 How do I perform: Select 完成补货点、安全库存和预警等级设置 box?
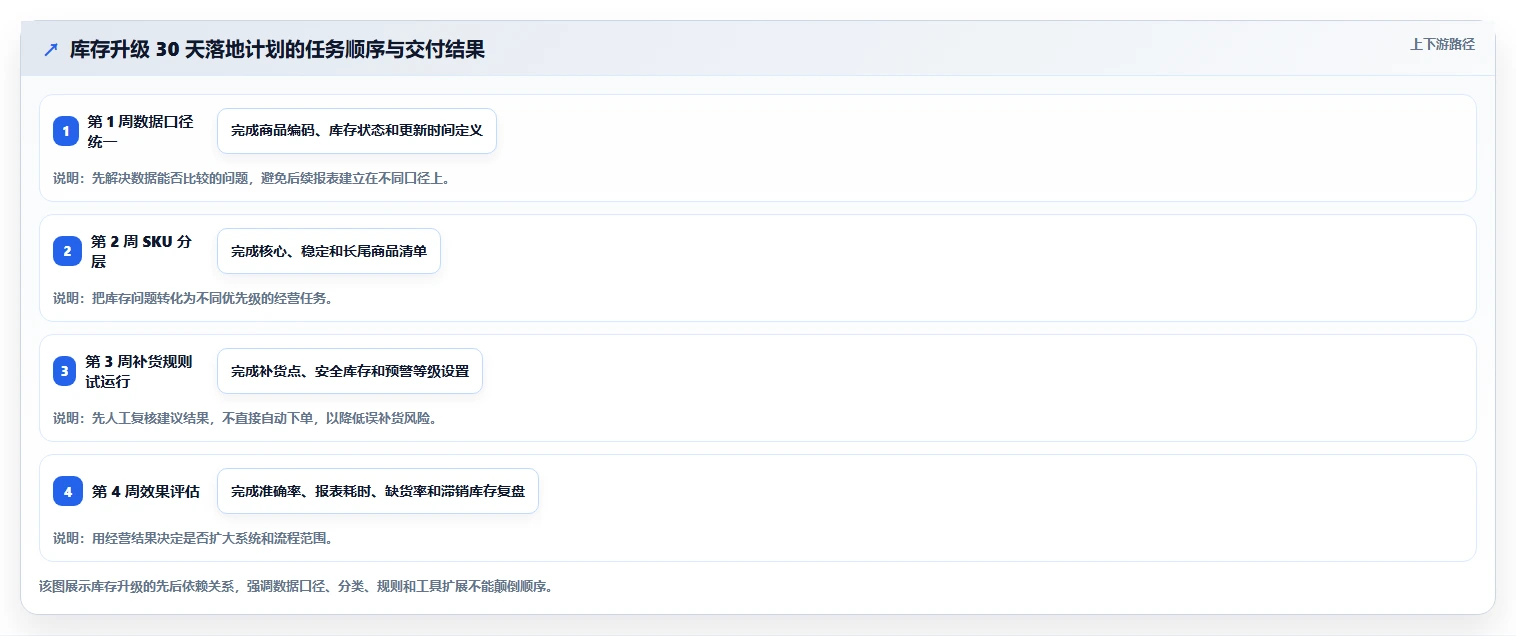pos(350,371)
